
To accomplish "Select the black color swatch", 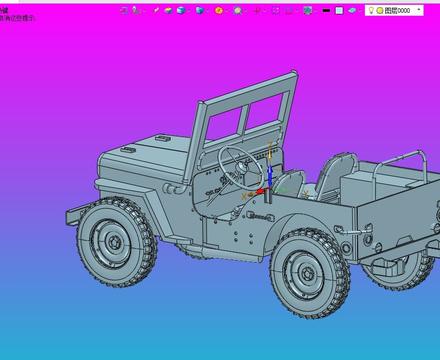I will click(x=326, y=11).
